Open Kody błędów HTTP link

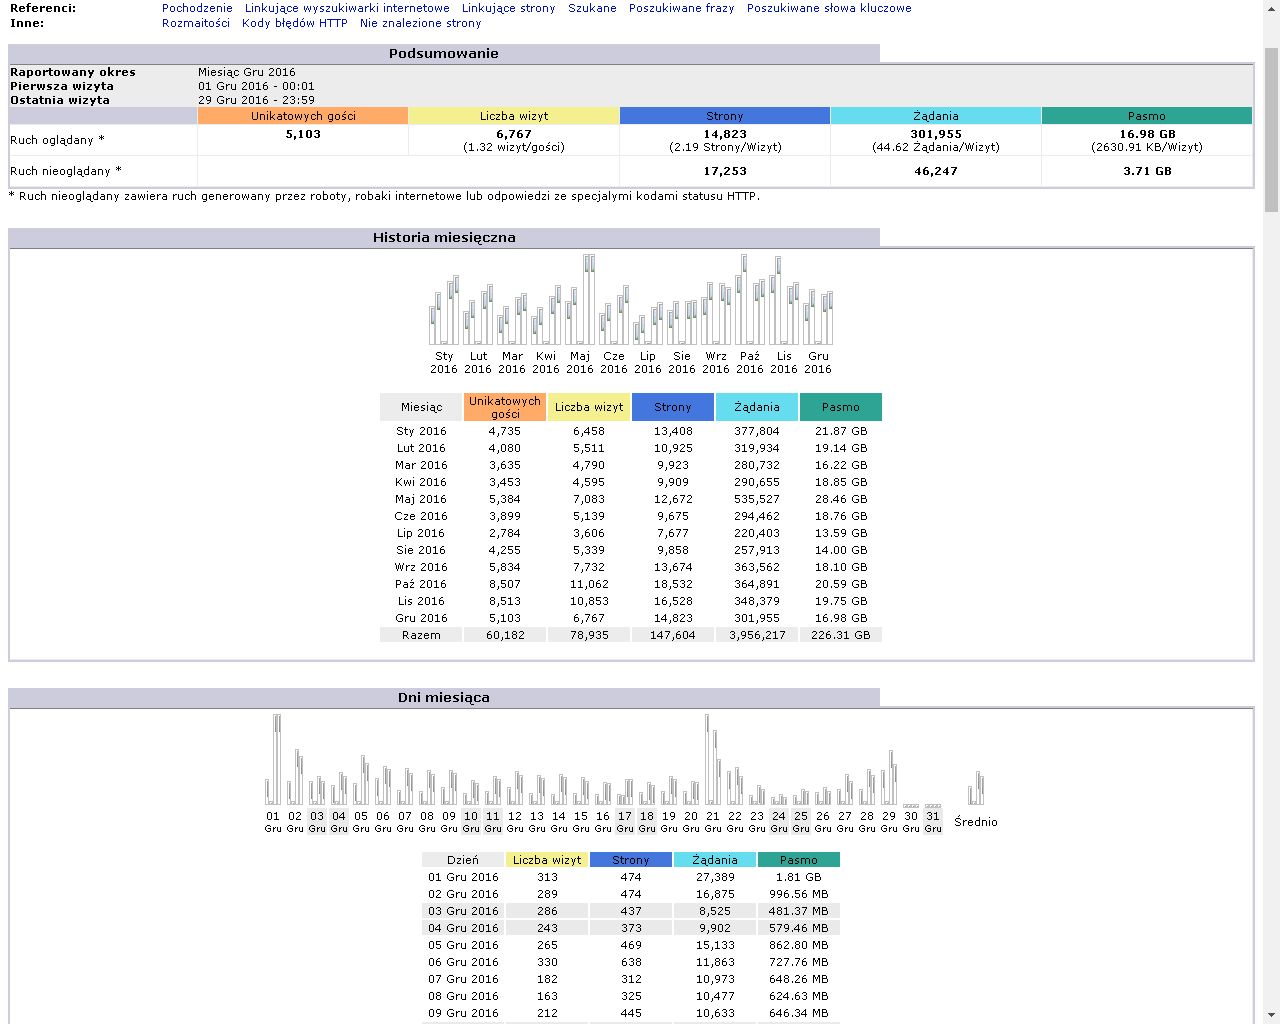(x=295, y=23)
